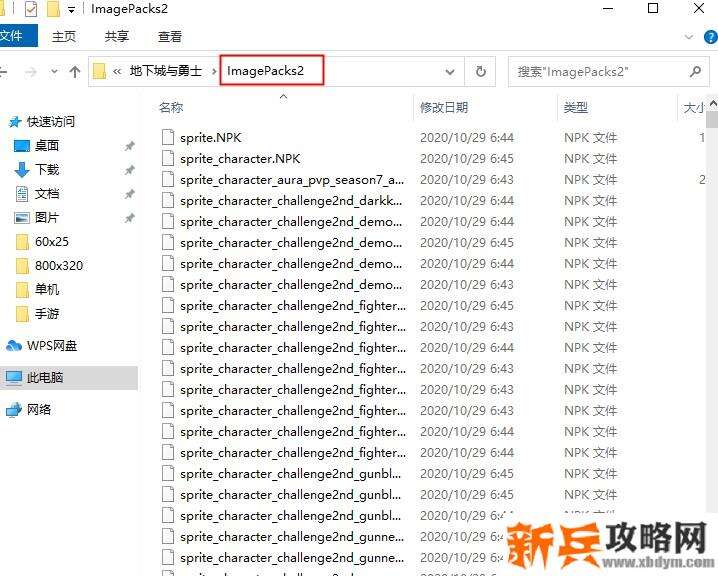Screen dimensions: 718x576
Task: Select the sprite_character.NPK file
Action: click(240, 159)
